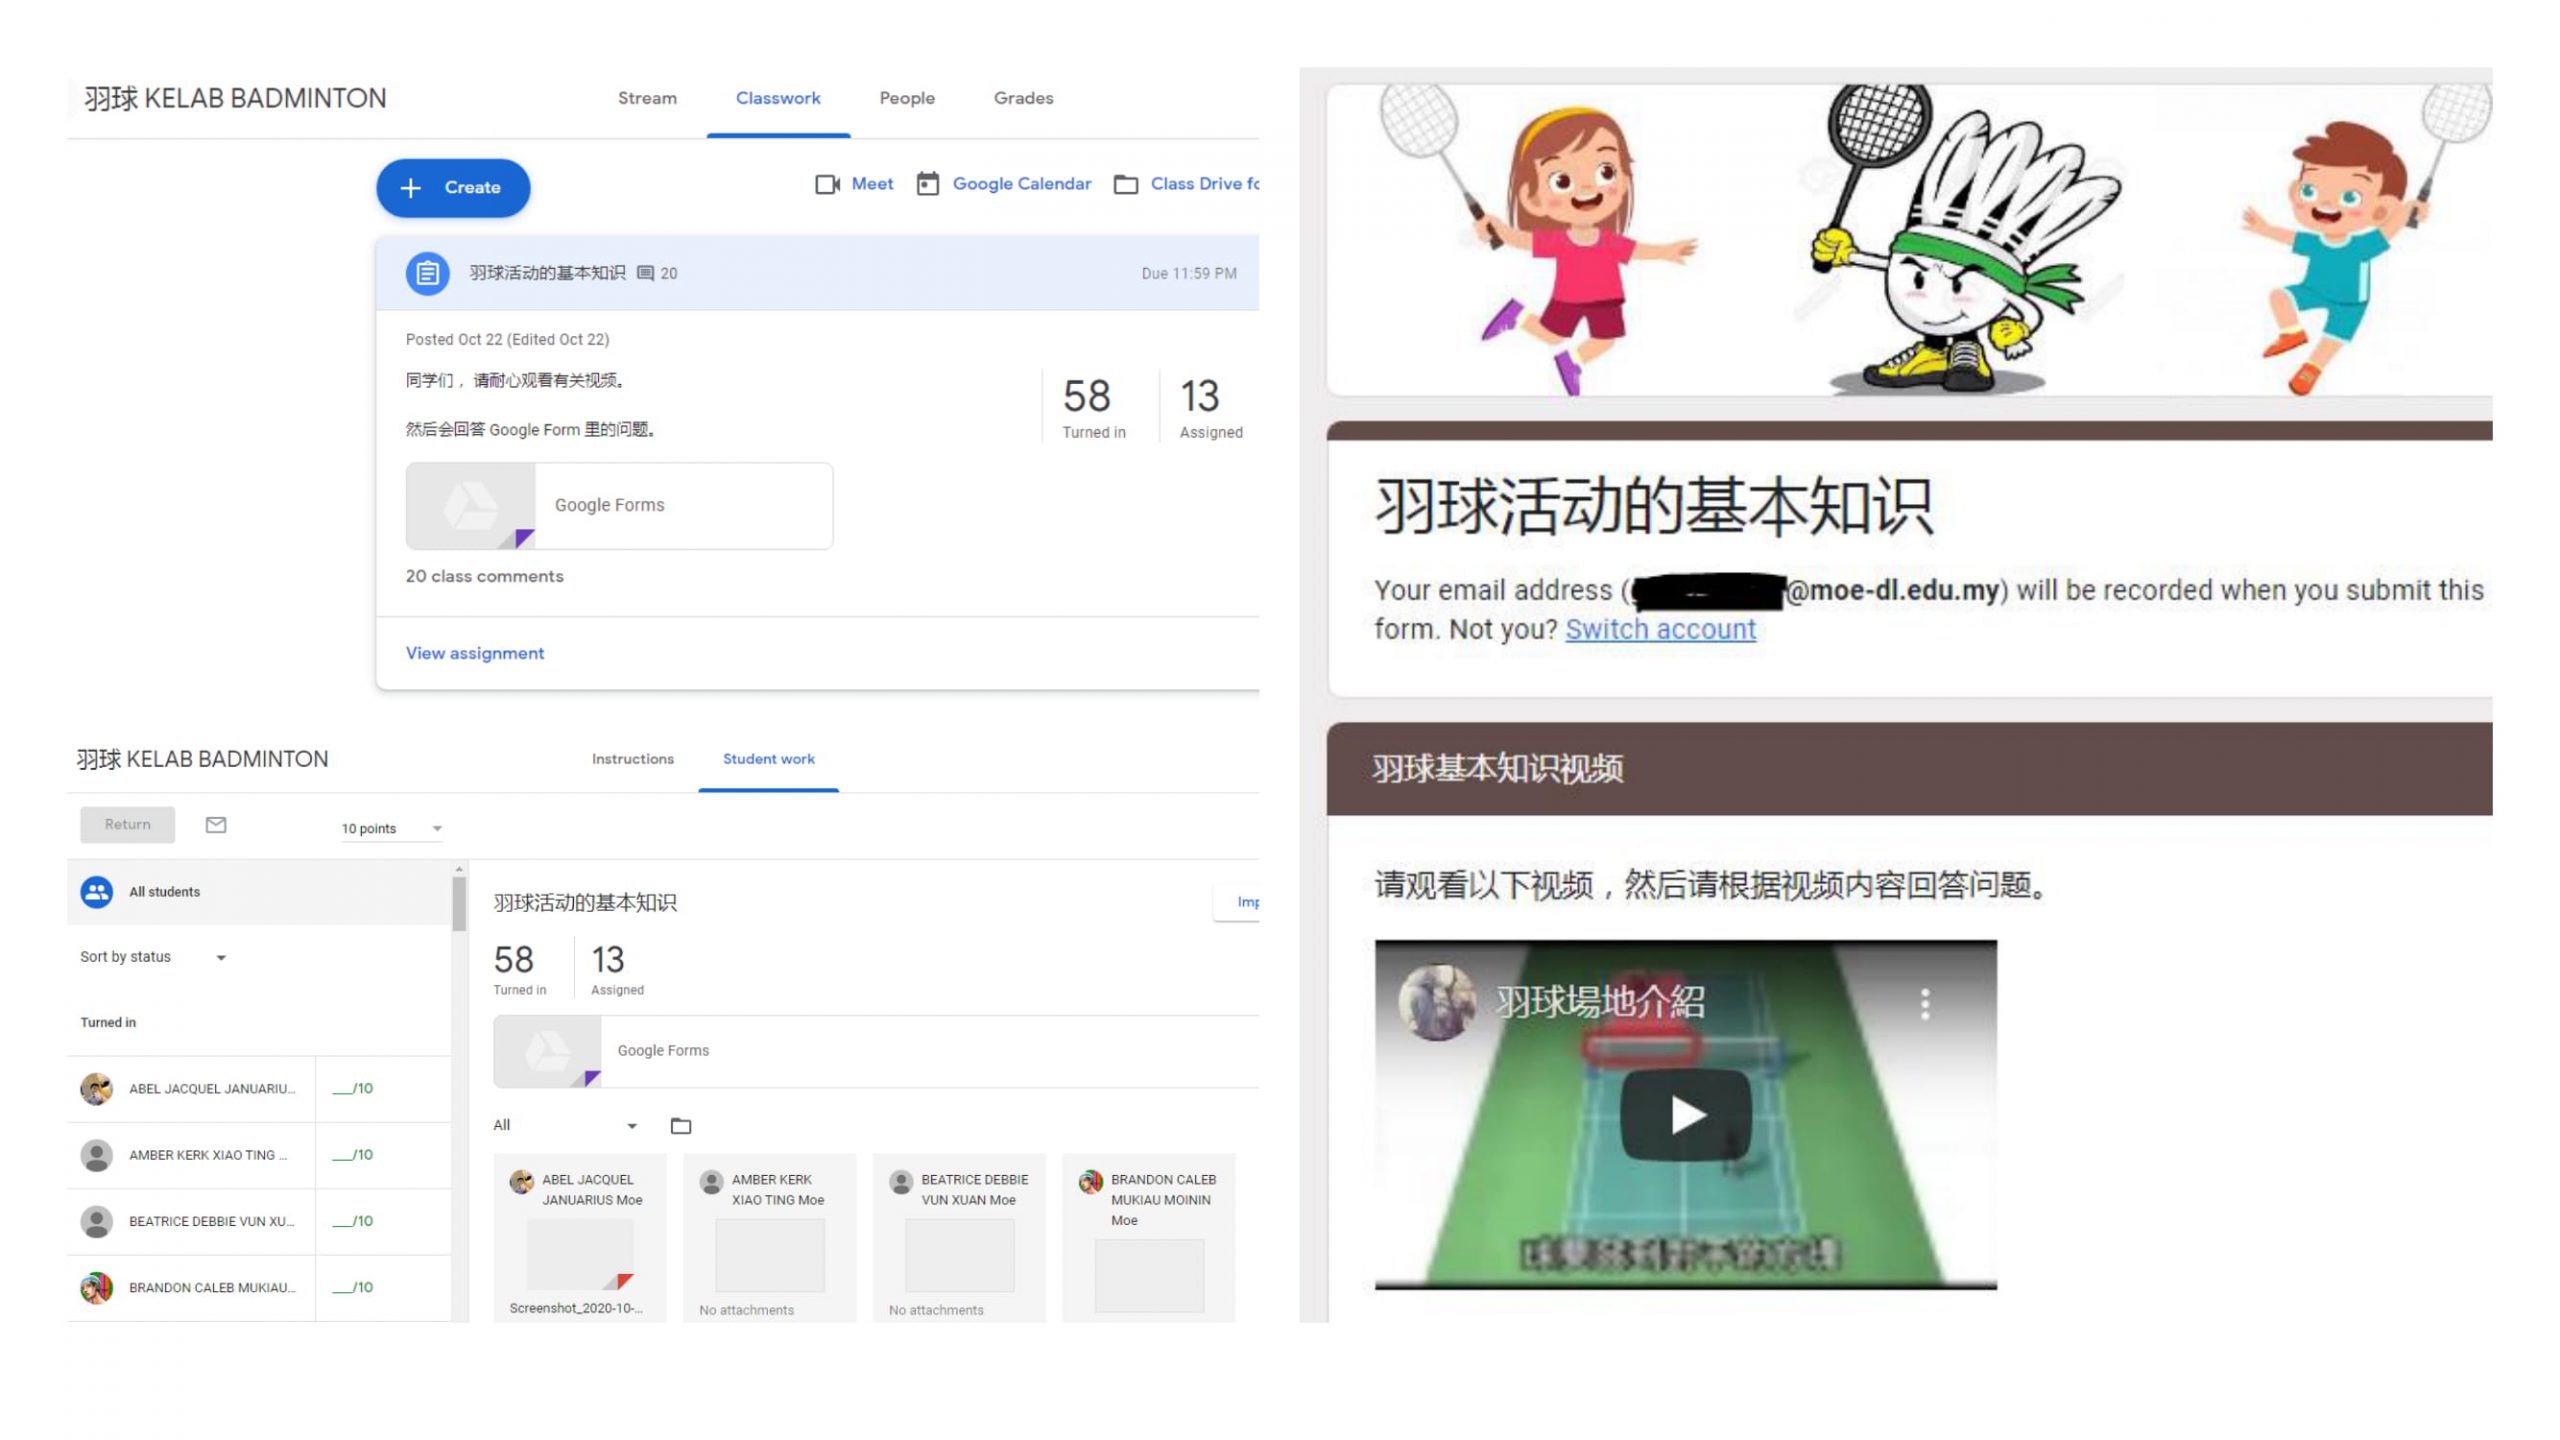Screen dimensions: 2560x1440
Task: Open the Grades tab
Action: coord(1023,98)
